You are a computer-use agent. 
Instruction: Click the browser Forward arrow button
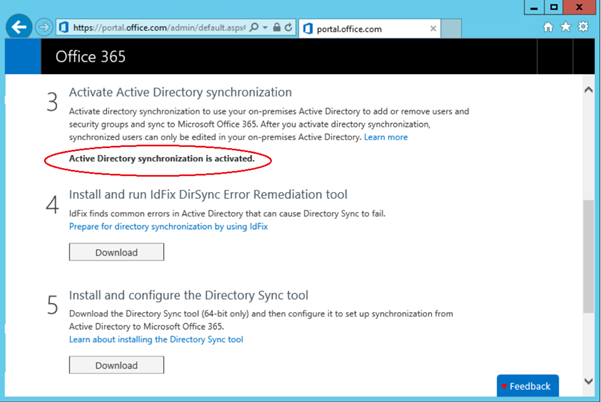tap(44, 27)
